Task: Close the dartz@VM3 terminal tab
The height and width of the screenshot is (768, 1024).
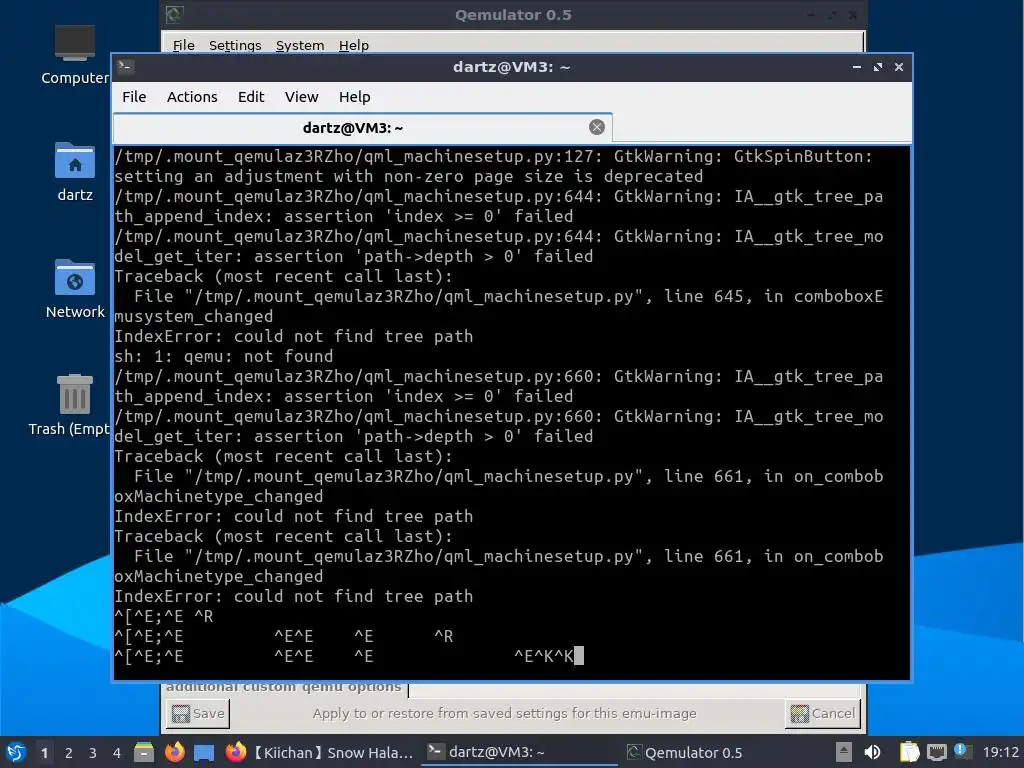Action: pyautogui.click(x=596, y=127)
